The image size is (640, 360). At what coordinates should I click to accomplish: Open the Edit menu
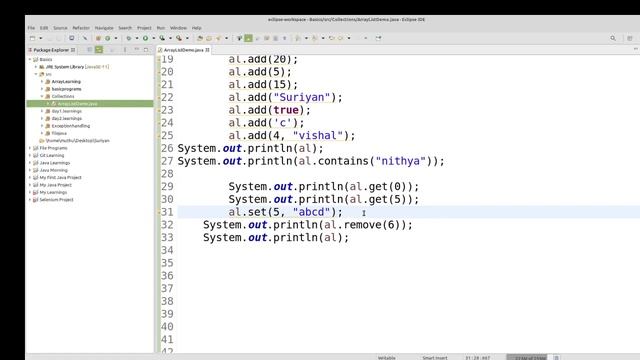coord(44,28)
